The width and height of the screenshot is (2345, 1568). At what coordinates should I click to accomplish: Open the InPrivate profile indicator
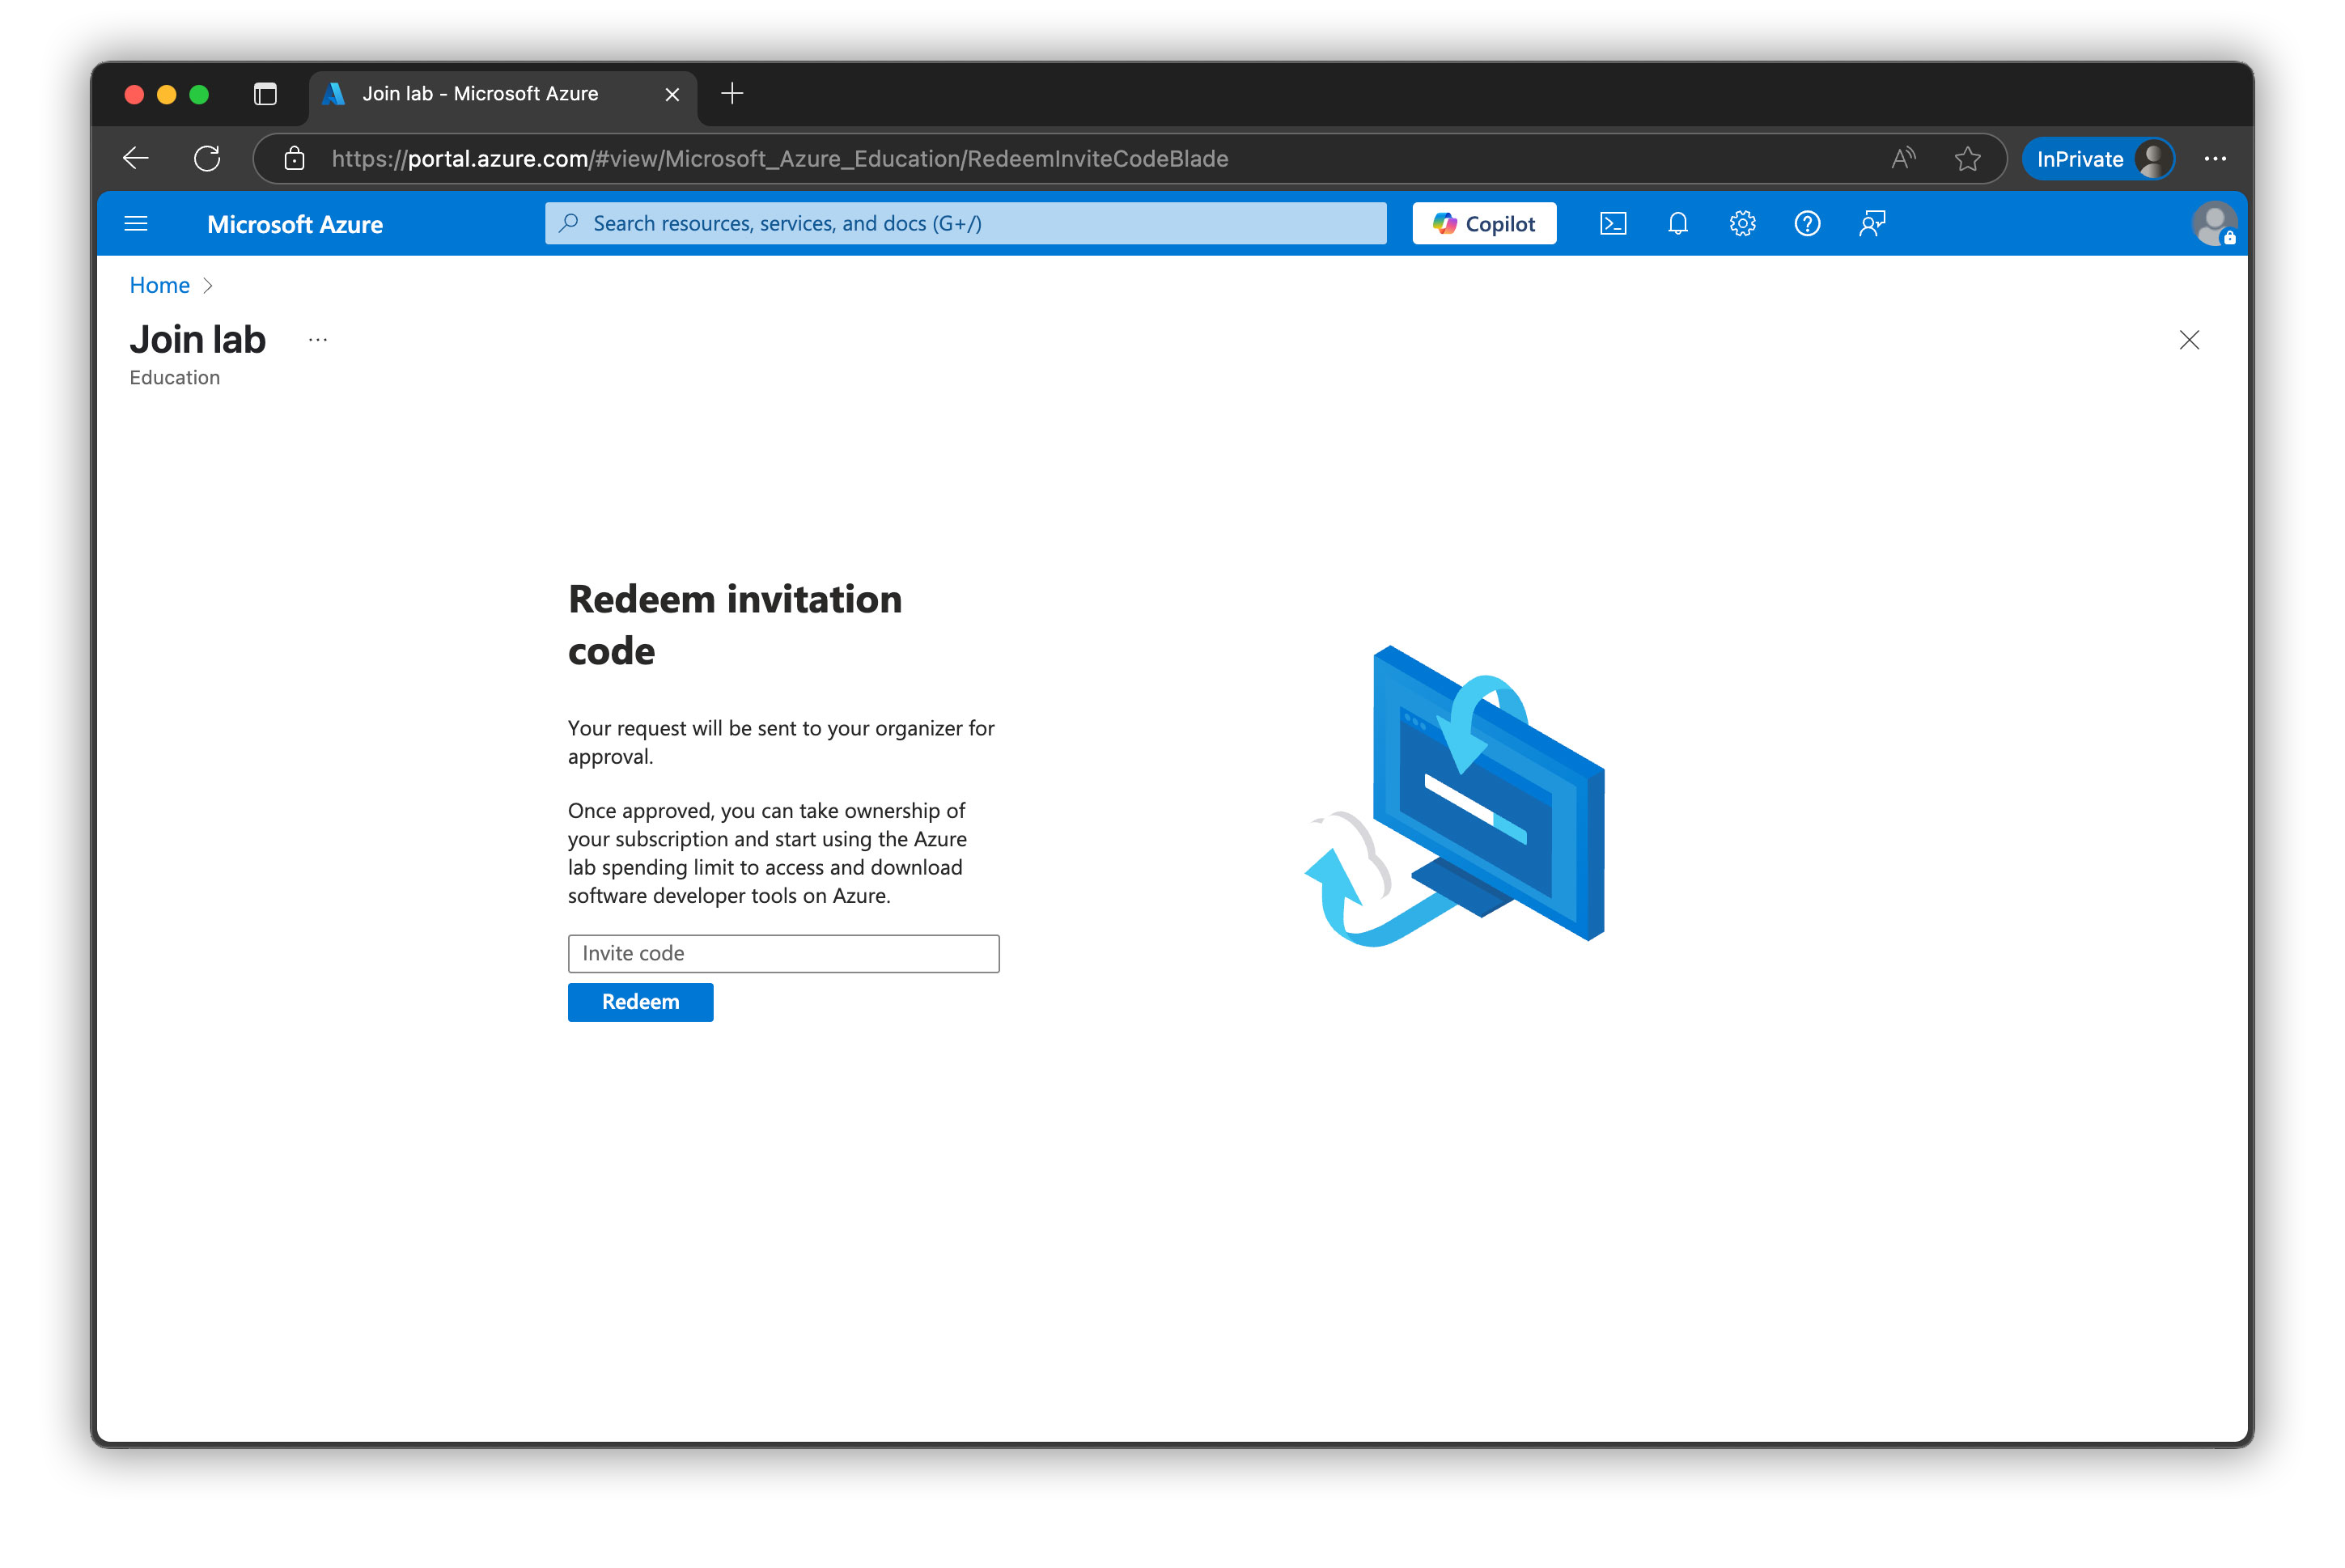2099,158
